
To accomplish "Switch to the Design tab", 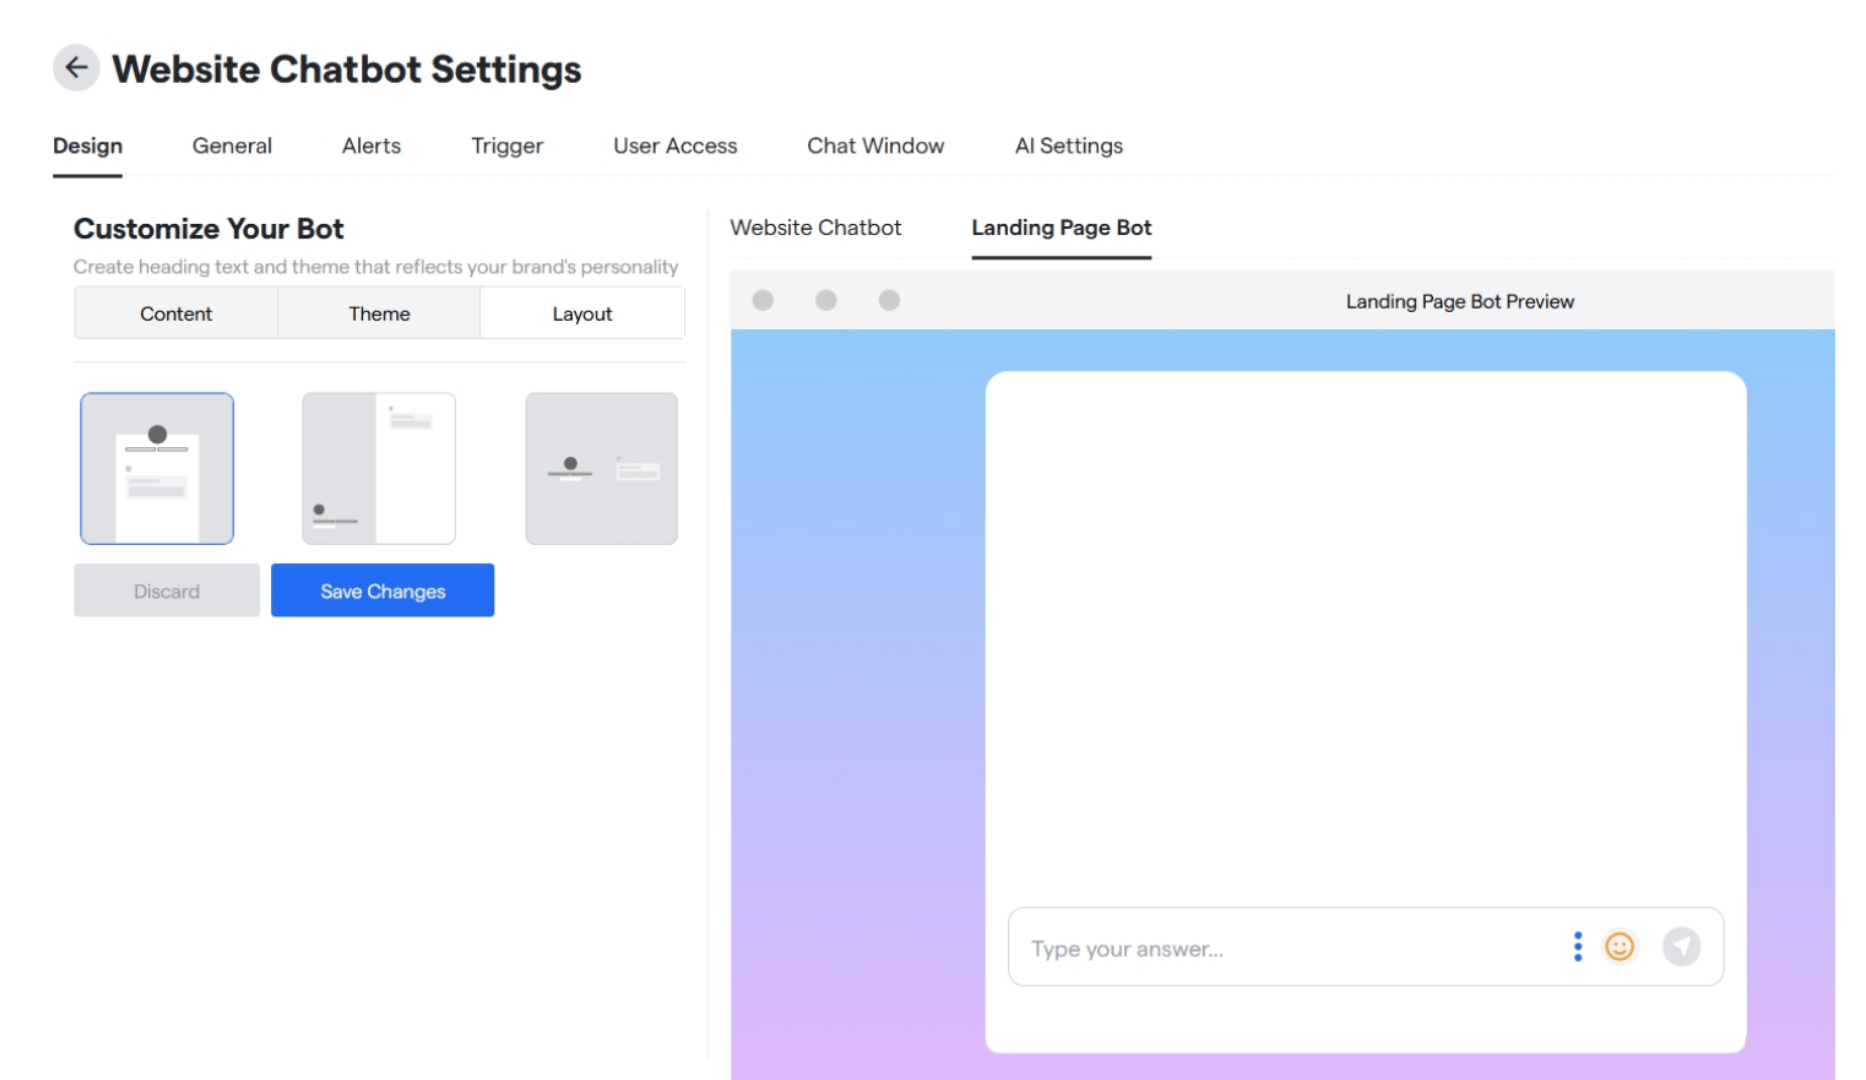I will tap(88, 146).
